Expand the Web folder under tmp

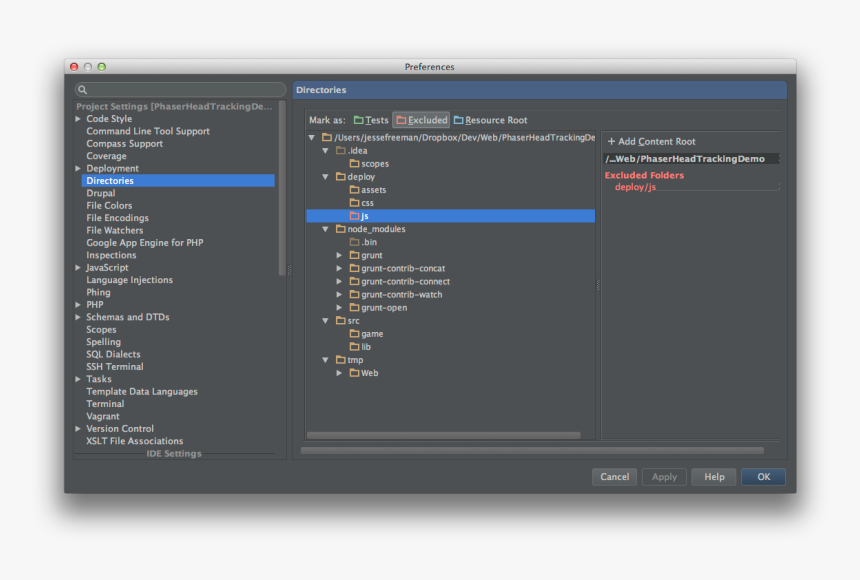340,372
